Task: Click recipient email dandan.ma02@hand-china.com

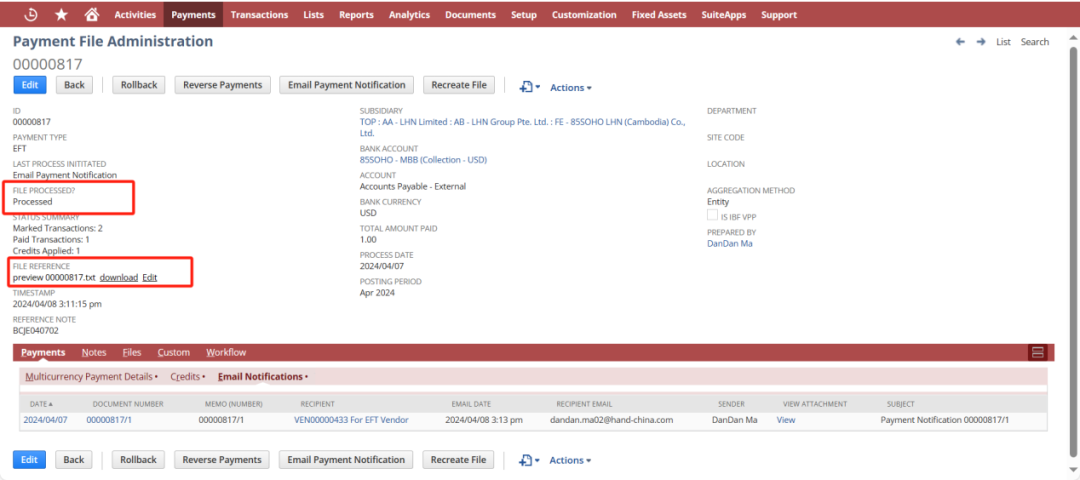Action: [612, 419]
